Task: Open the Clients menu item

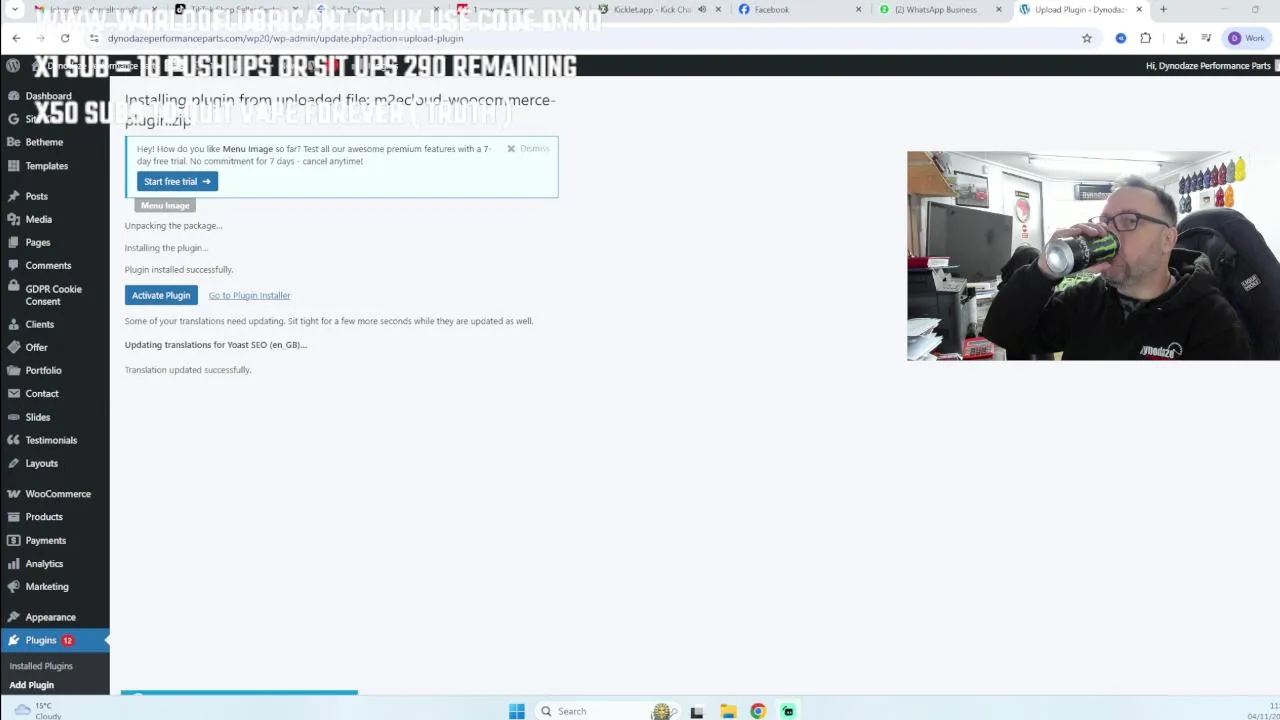Action: 39,324
